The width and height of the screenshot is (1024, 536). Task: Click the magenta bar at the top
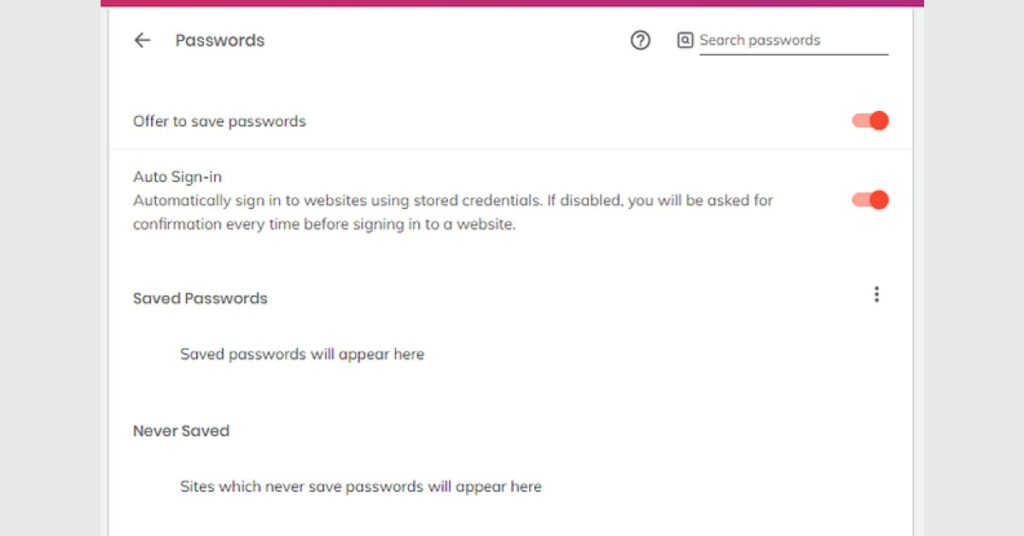coord(512,3)
